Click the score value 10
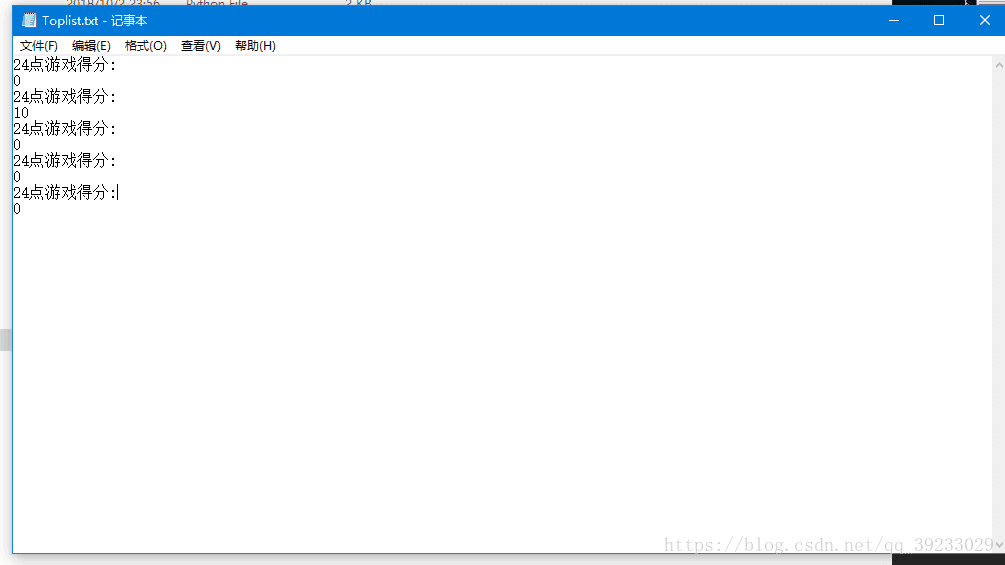The image size is (1005, 565). 21,113
